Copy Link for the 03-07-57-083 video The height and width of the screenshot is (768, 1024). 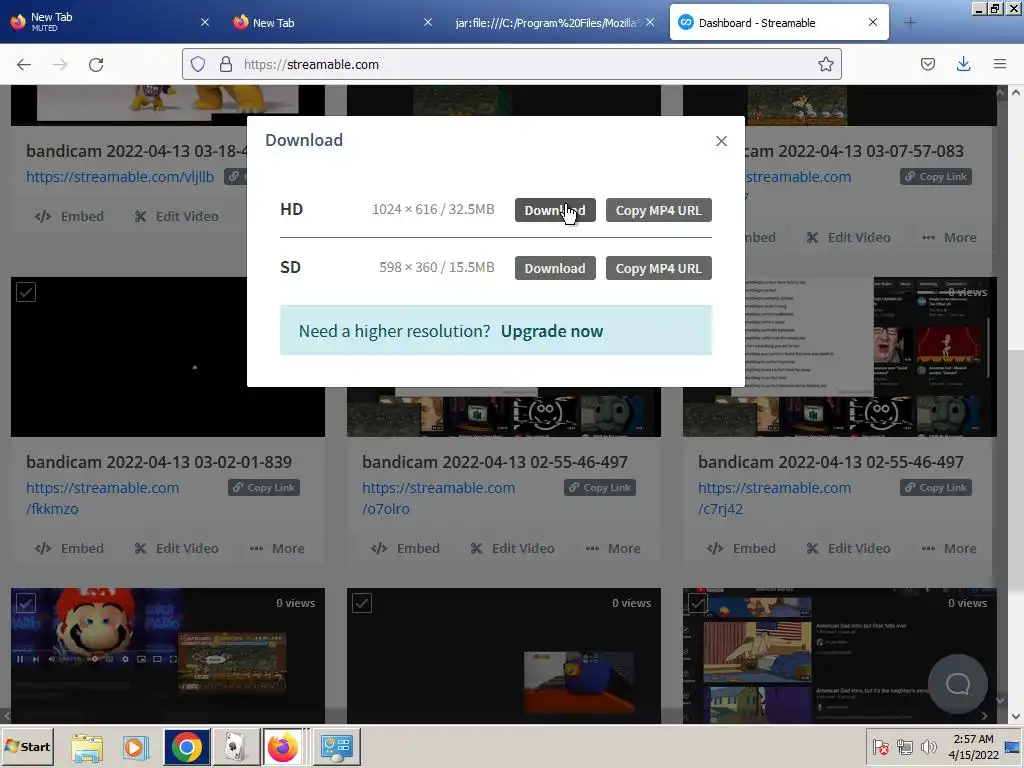936,177
